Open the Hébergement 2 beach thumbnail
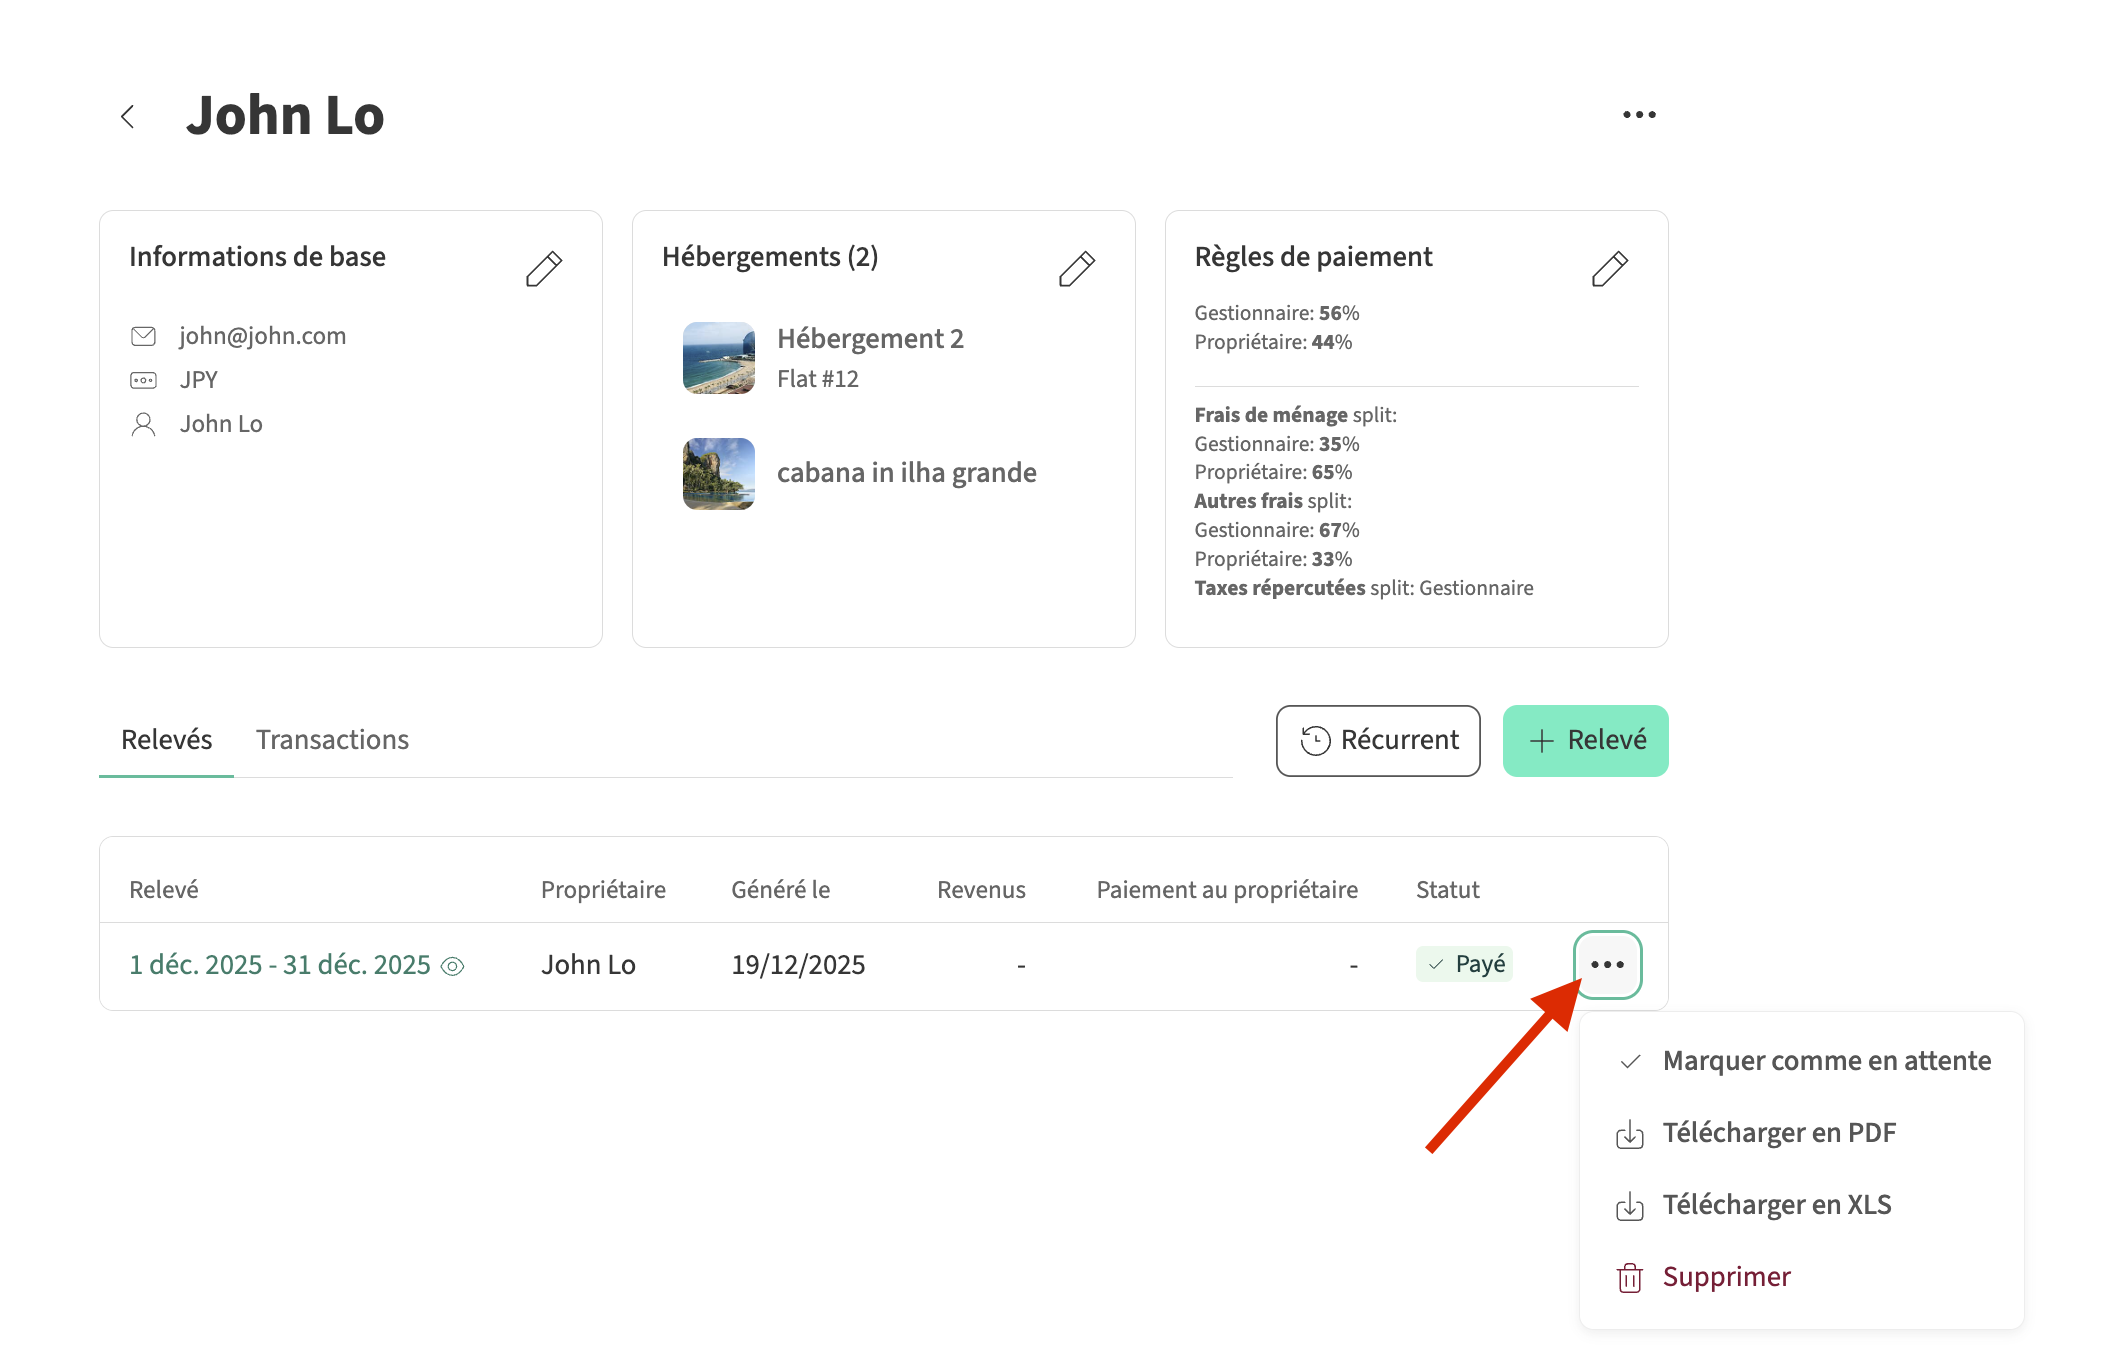Screen dimensions: 2108x1370 click(x=718, y=358)
